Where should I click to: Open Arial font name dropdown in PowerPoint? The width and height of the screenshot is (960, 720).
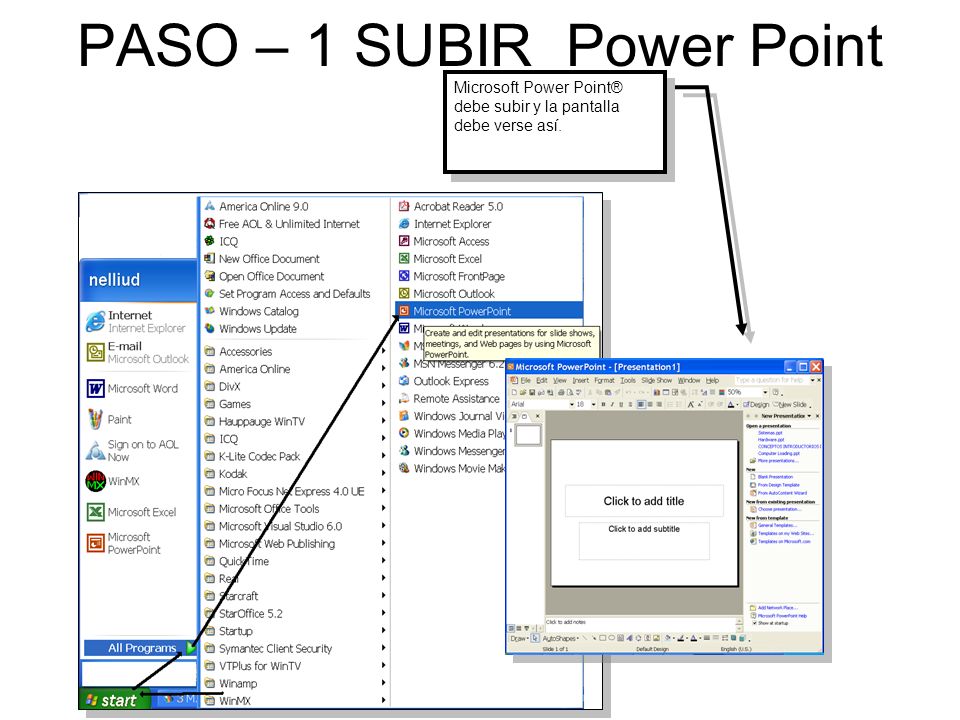572,404
